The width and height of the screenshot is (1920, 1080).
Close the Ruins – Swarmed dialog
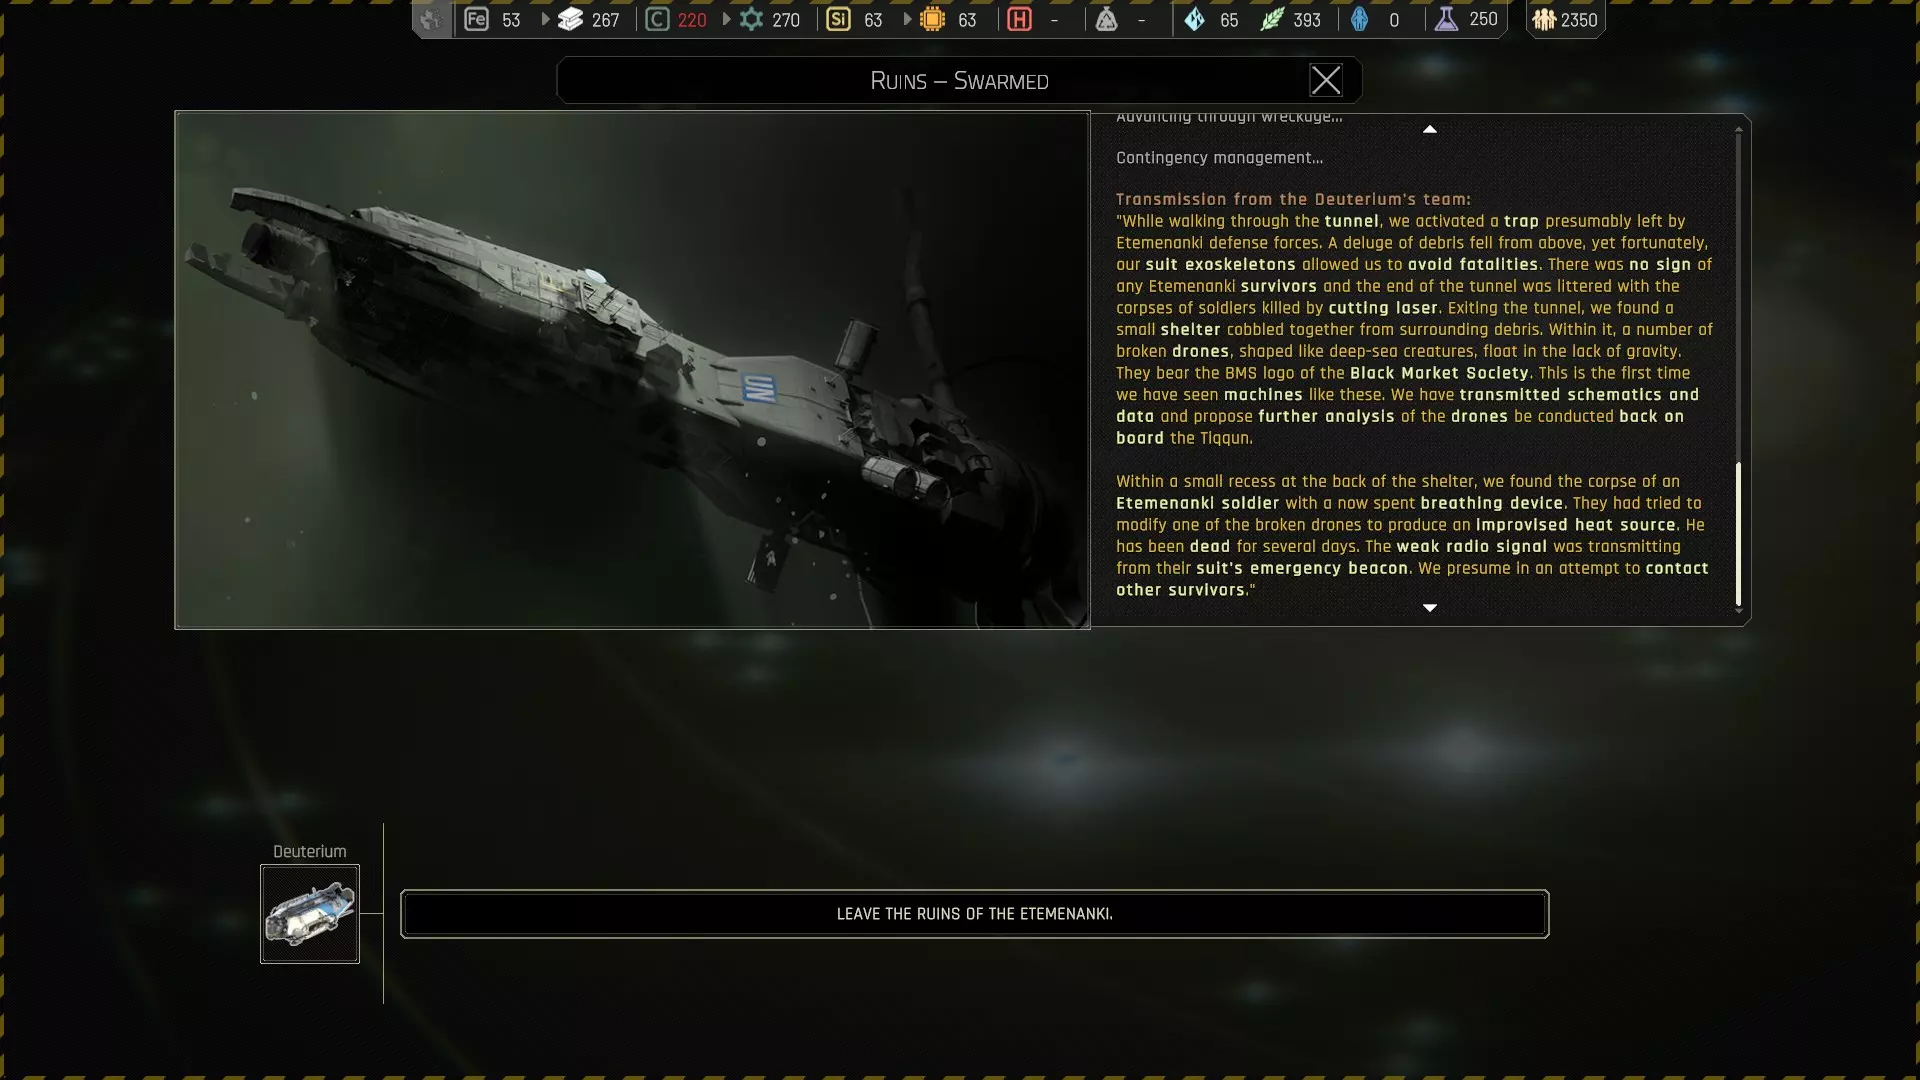[x=1326, y=80]
